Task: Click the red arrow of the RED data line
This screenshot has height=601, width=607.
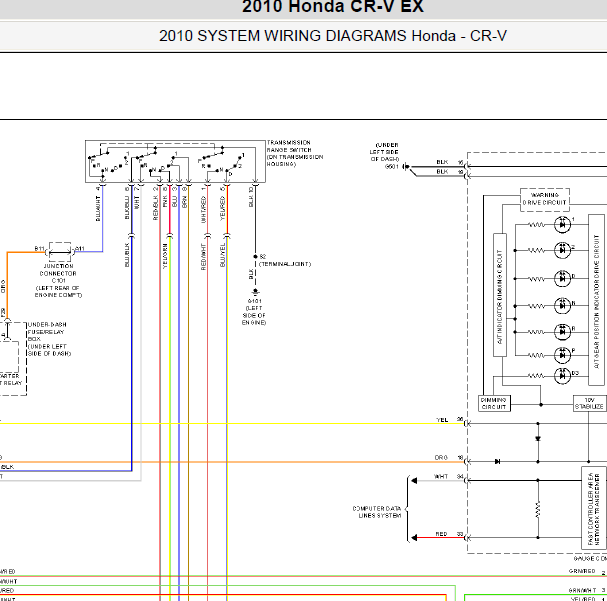Action: [414, 538]
